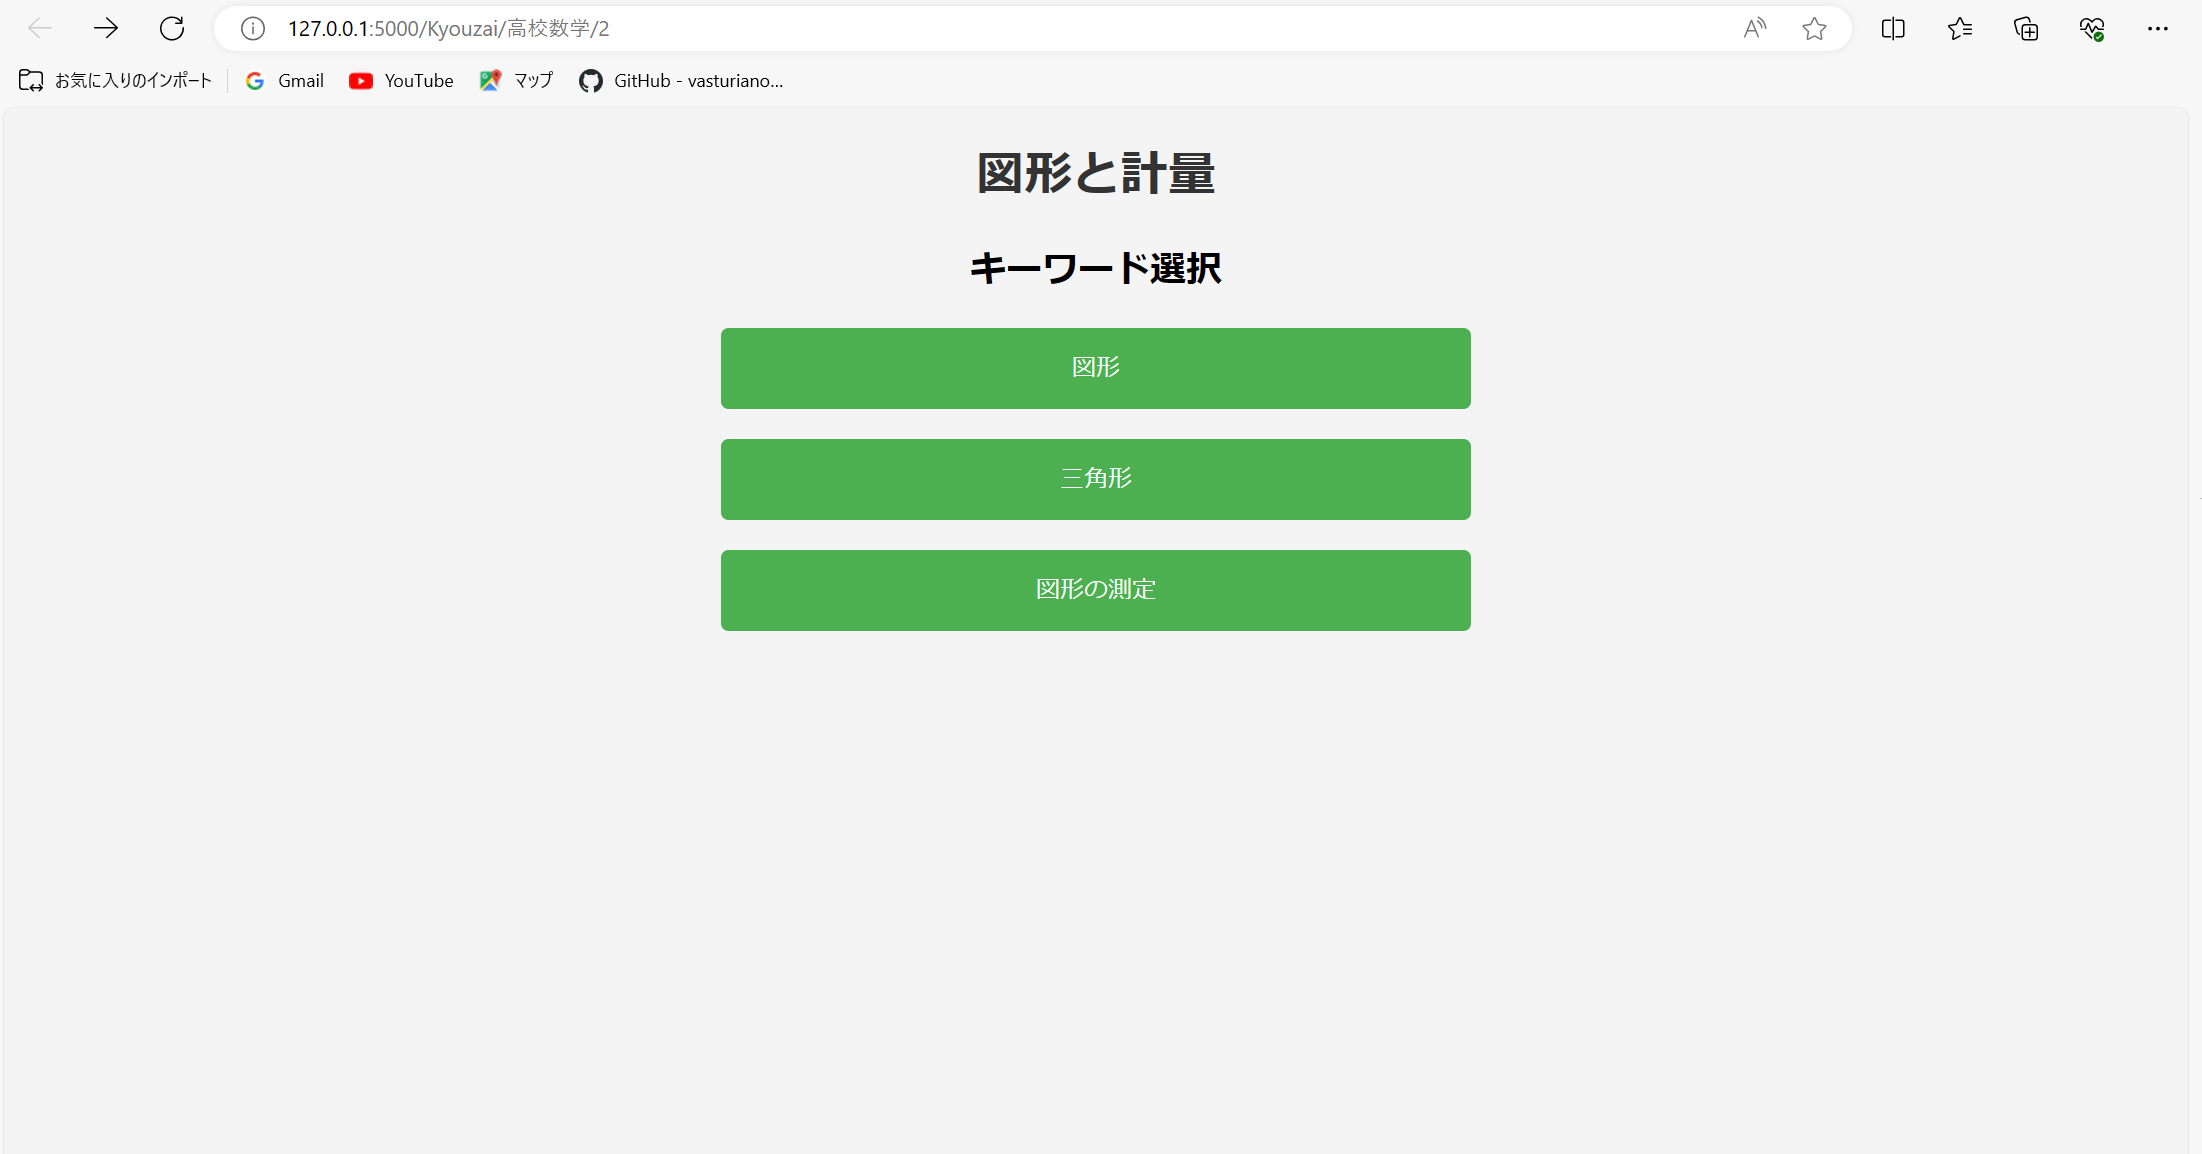Viewport: 2202px width, 1154px height.
Task: Open Browser essentials heart icon
Action: point(2092,28)
